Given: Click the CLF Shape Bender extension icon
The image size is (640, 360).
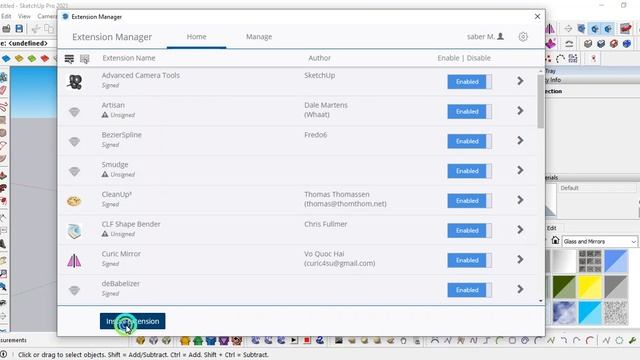Looking at the screenshot, I should tap(74, 231).
